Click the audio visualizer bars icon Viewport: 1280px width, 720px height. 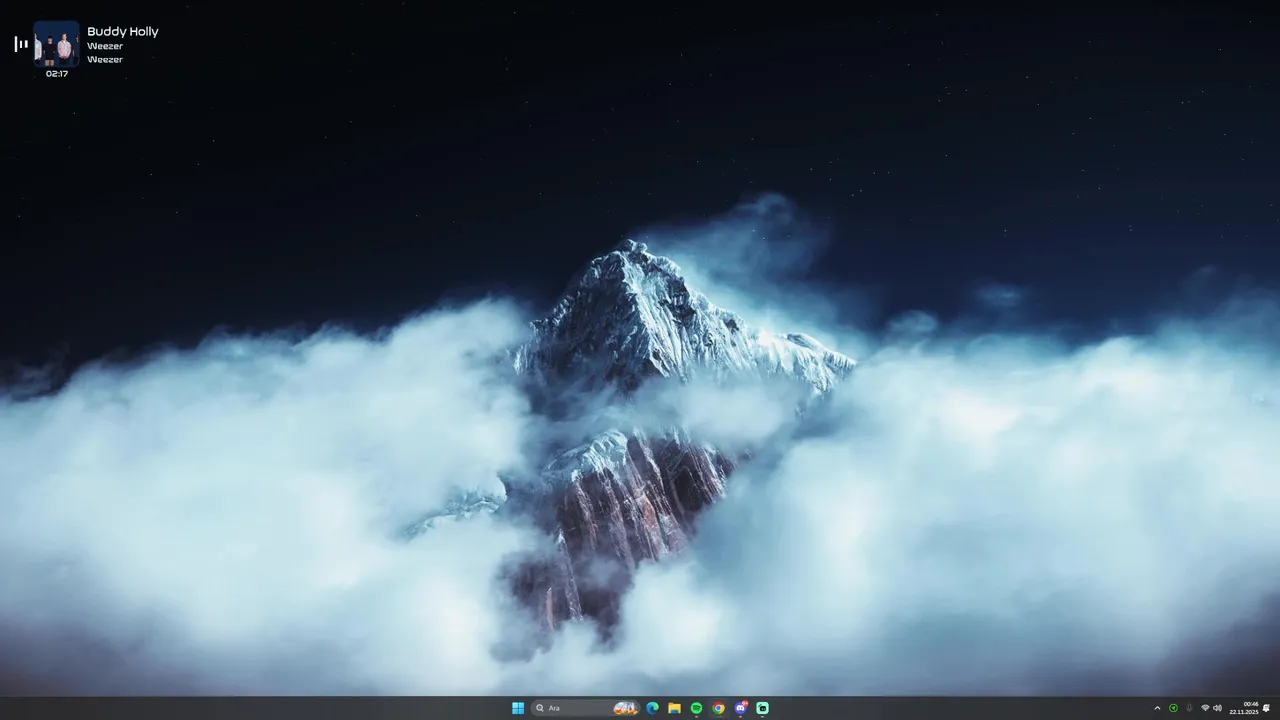point(21,44)
